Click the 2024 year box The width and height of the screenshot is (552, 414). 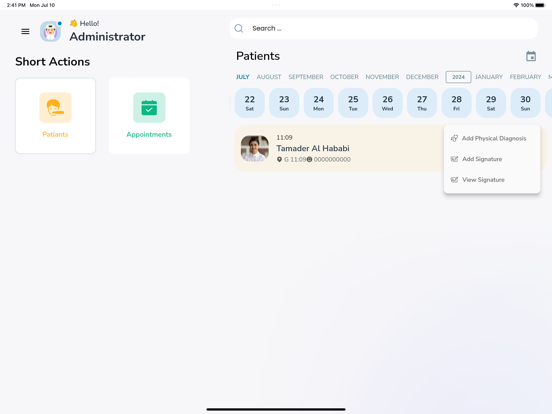pyautogui.click(x=458, y=77)
